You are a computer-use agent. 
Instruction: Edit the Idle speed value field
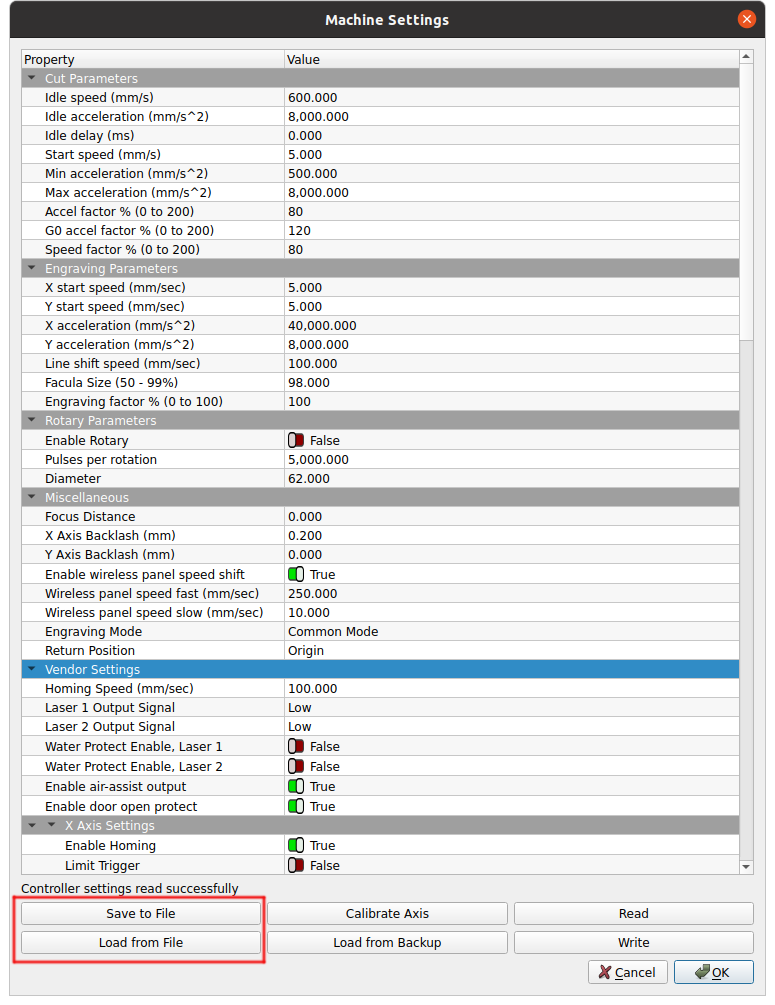[510, 98]
